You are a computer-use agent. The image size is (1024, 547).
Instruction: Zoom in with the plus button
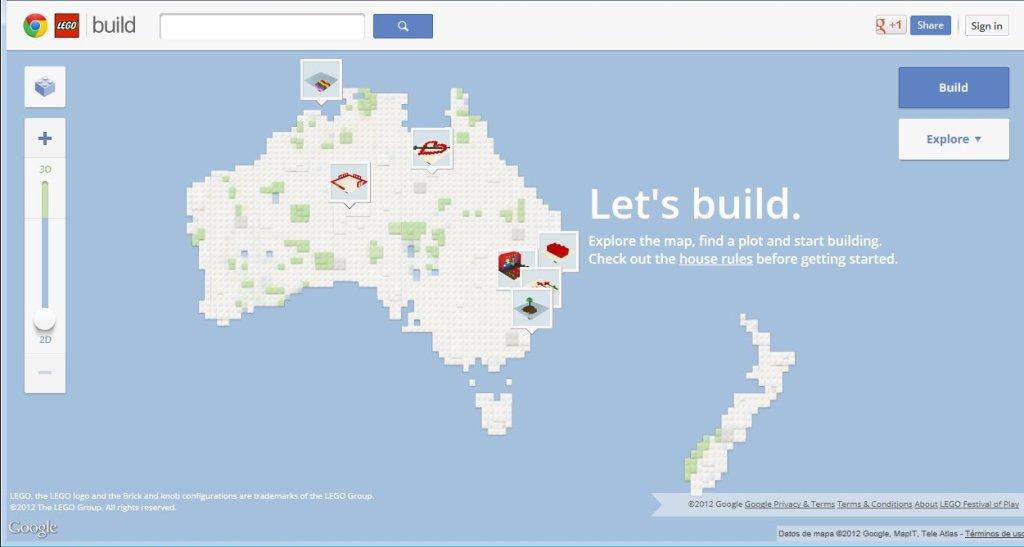pyautogui.click(x=45, y=138)
